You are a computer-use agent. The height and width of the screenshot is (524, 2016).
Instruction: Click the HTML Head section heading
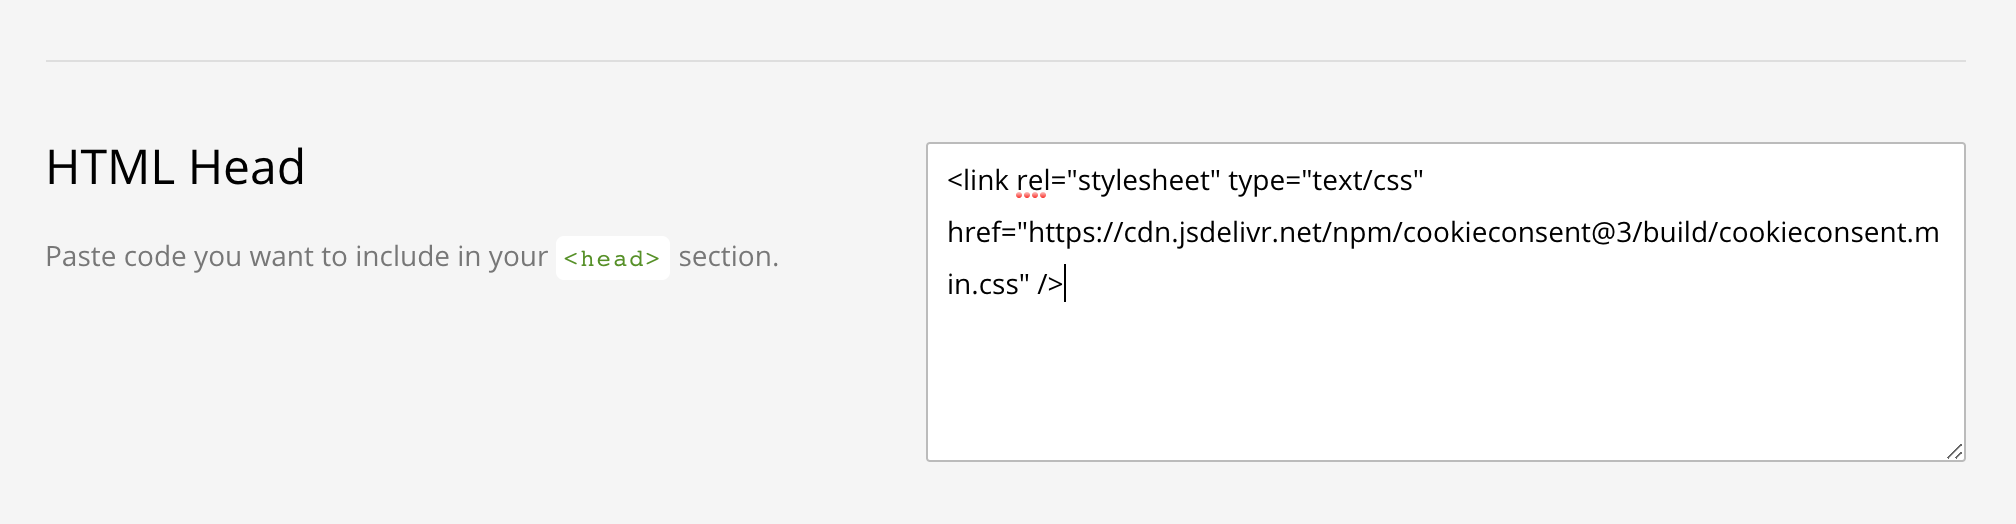(x=175, y=167)
